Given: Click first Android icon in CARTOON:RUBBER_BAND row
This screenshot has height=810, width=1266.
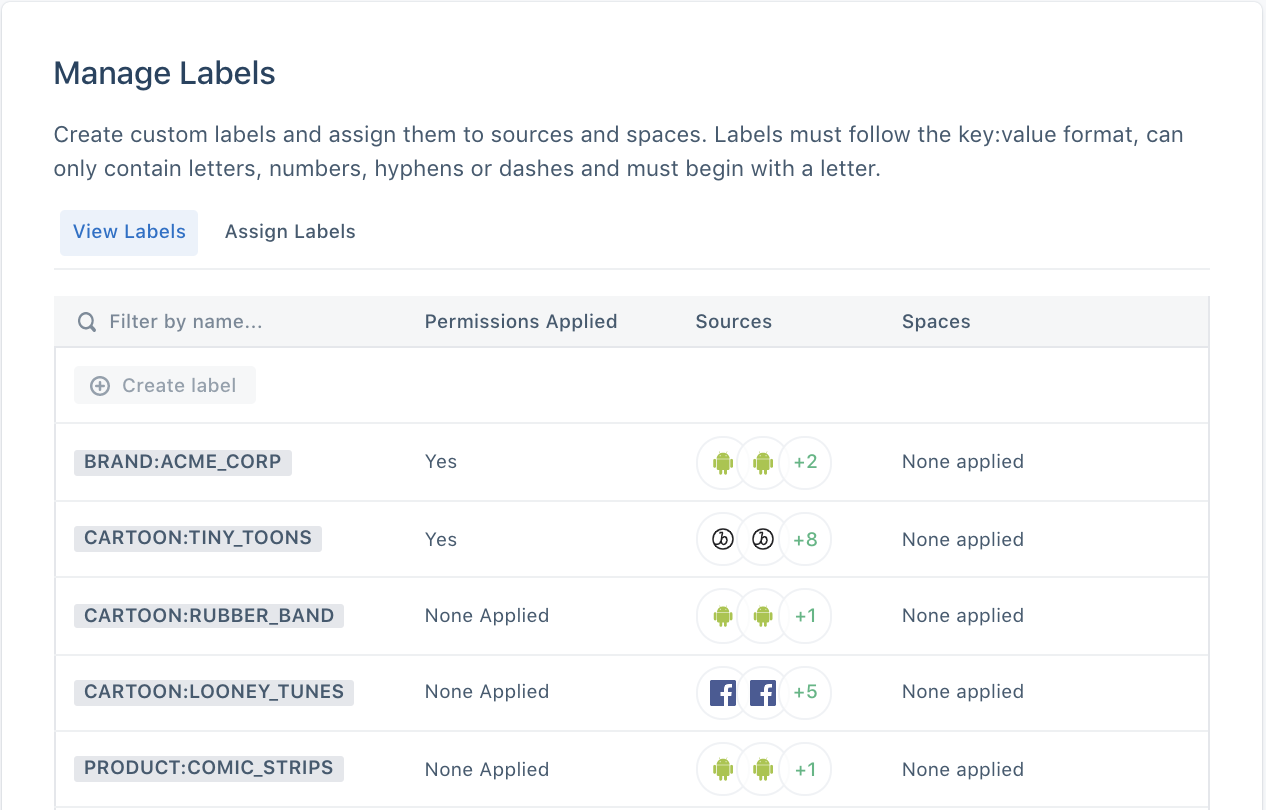Looking at the screenshot, I should click(x=723, y=616).
